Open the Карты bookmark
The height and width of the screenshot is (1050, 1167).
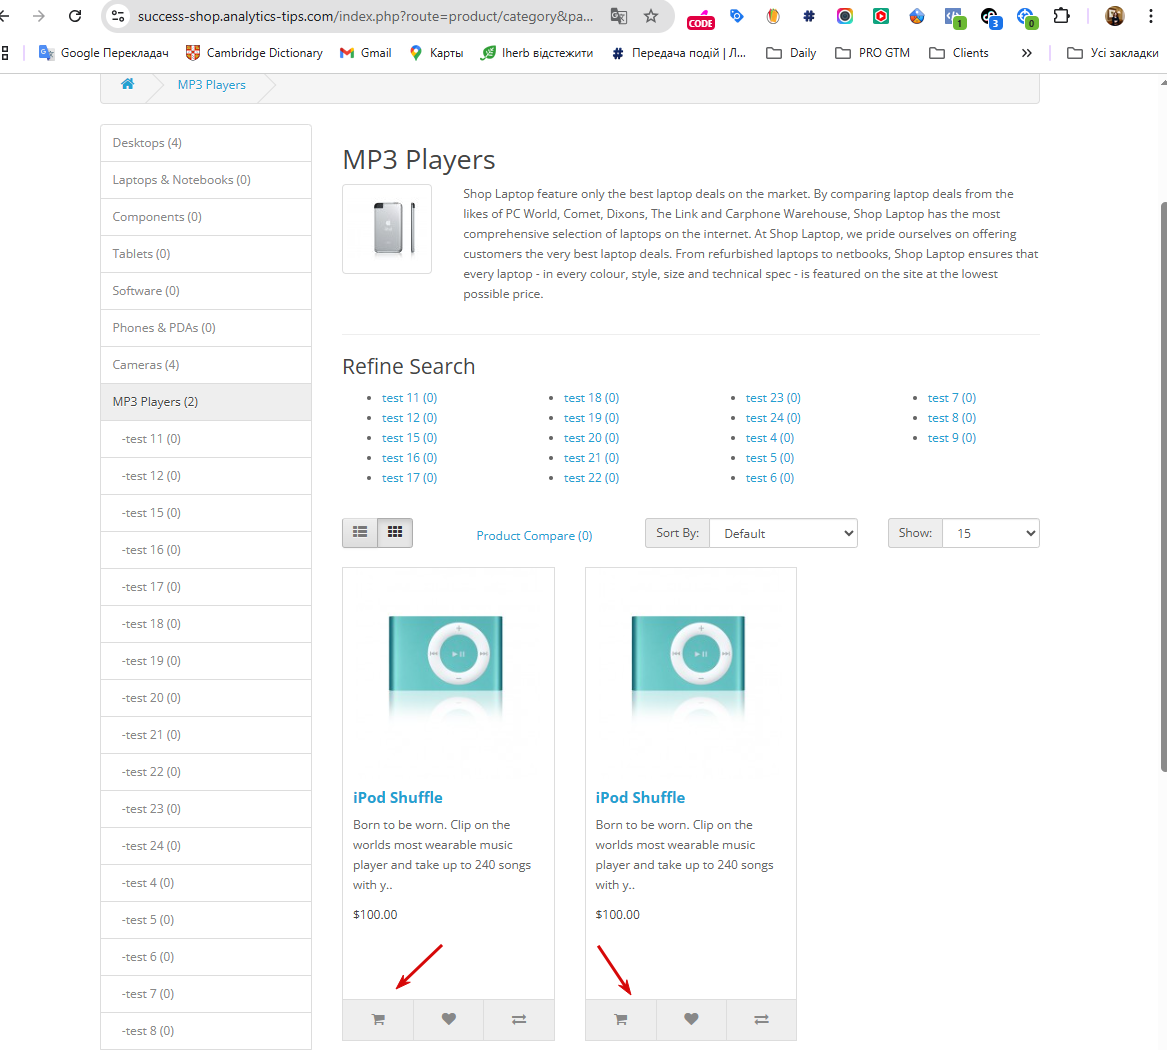coord(437,53)
